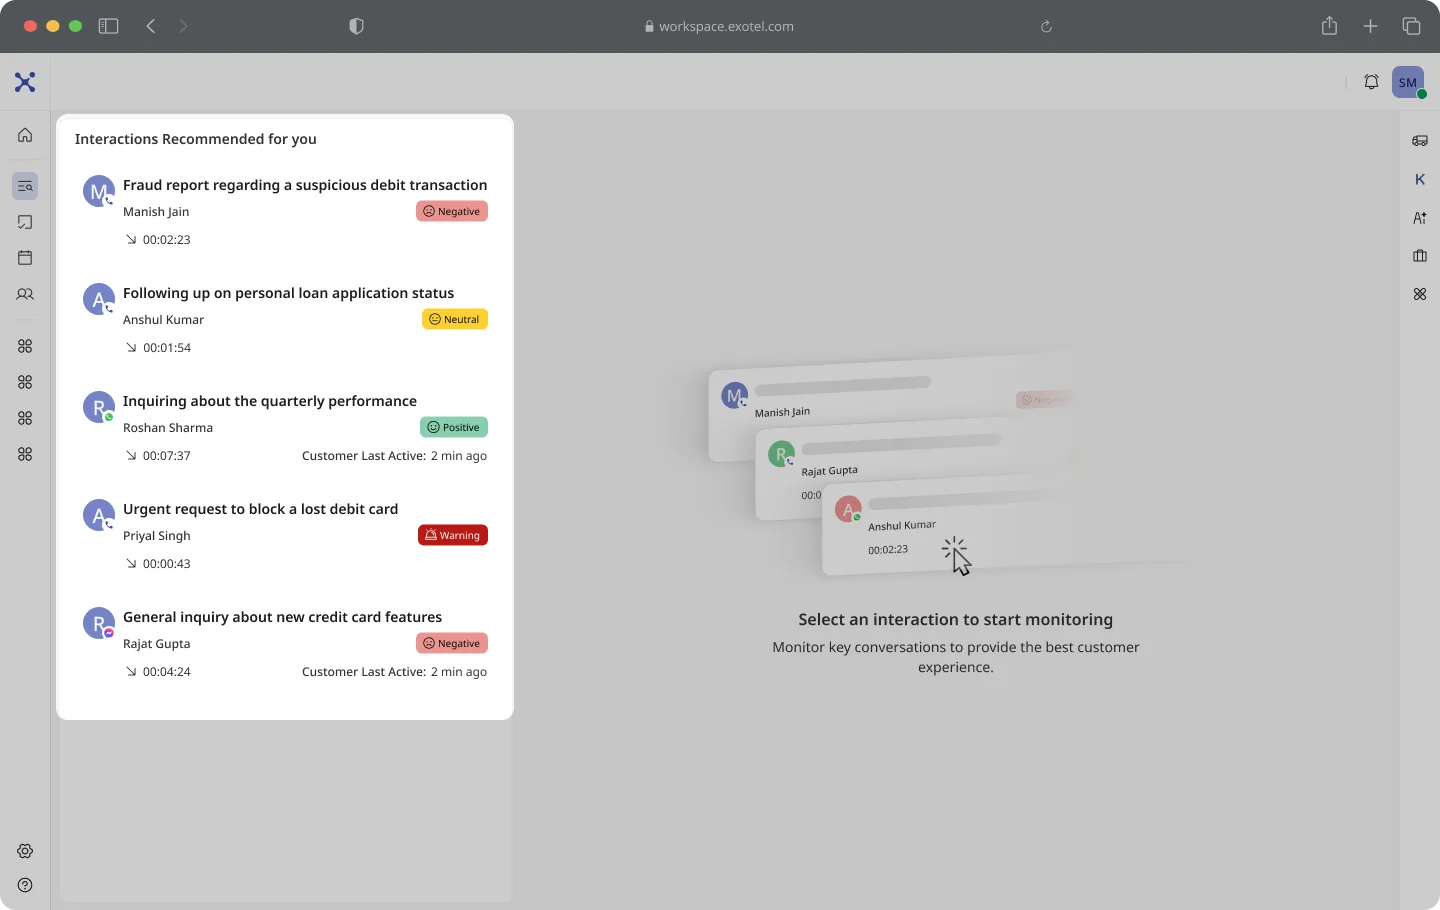Click duration 00:02:23 in the interactions list
This screenshot has height=910, width=1440.
pyautogui.click(x=166, y=240)
